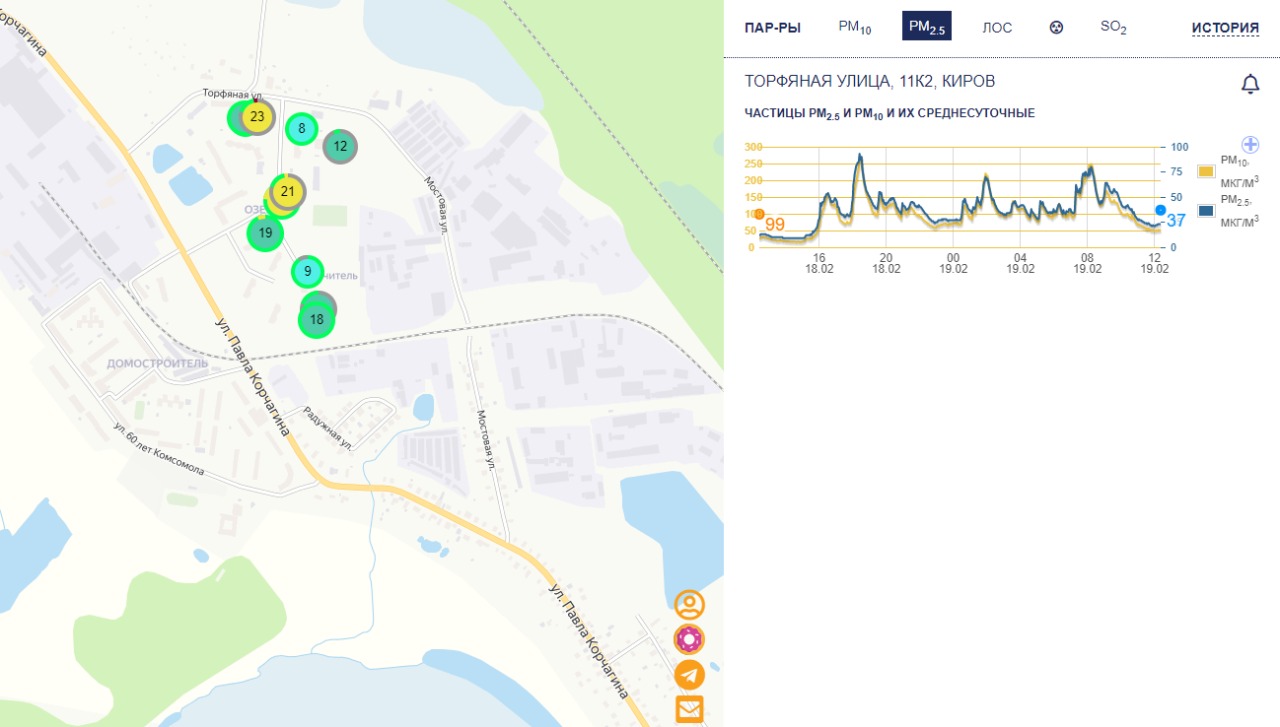Viewport: 1280px width, 727px height.
Task: Click the orange envelope mail icon
Action: (x=689, y=709)
